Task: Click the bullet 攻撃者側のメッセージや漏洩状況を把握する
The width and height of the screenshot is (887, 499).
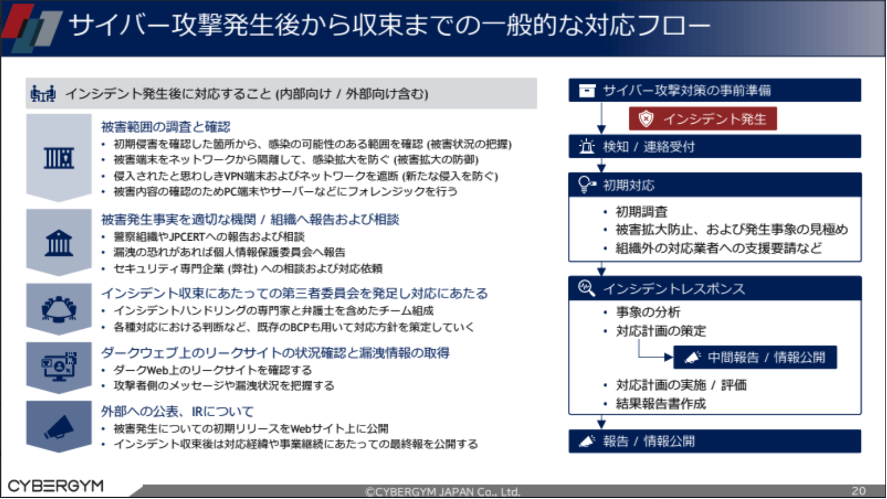Action: [223, 386]
